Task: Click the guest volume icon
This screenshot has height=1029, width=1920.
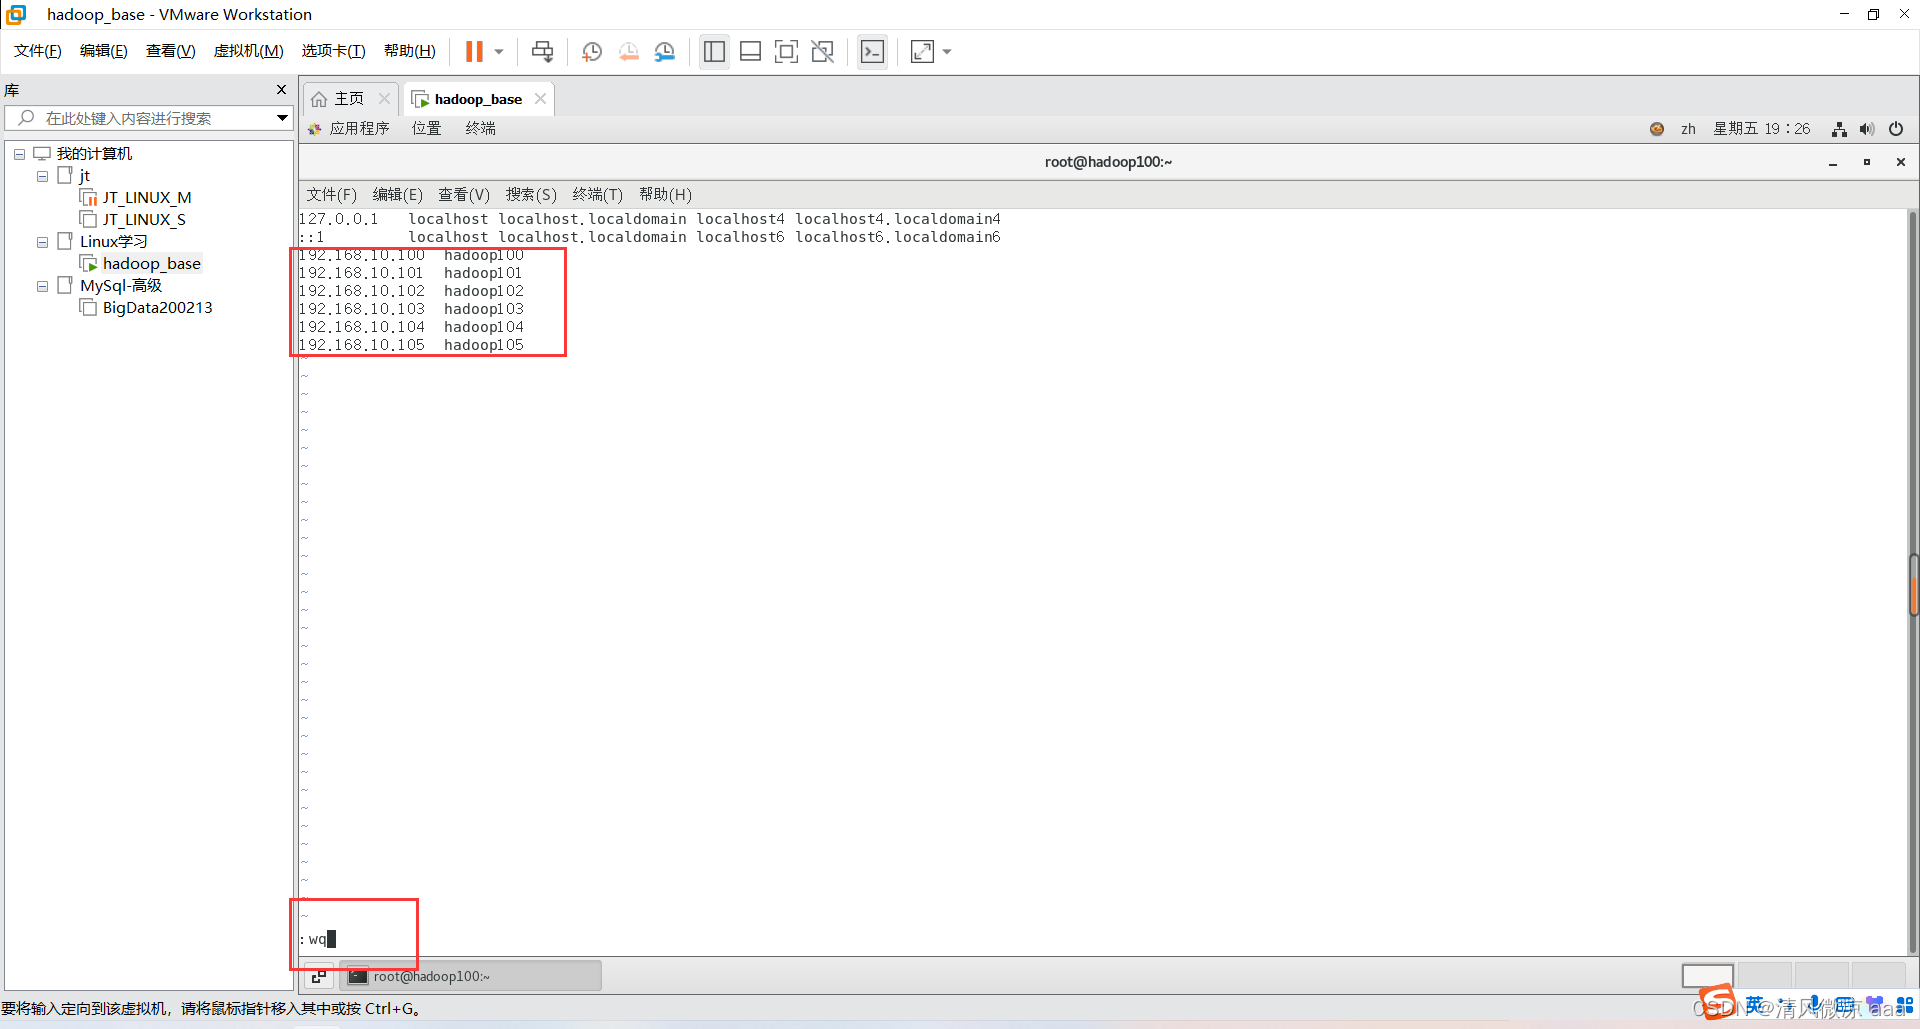Action: 1867,129
